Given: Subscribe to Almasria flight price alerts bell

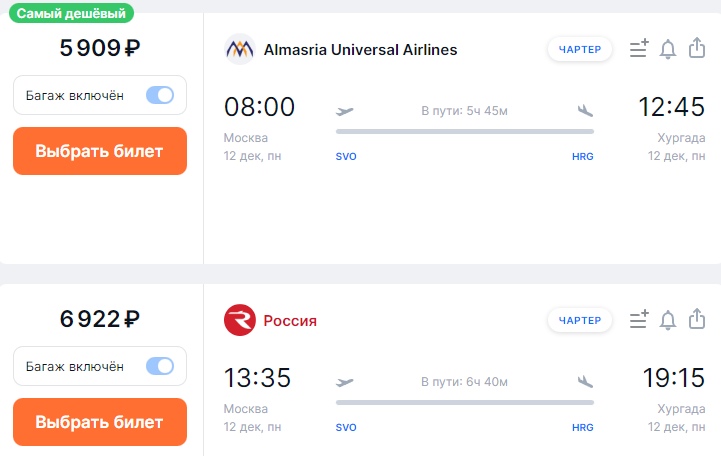Looking at the screenshot, I should pos(668,49).
